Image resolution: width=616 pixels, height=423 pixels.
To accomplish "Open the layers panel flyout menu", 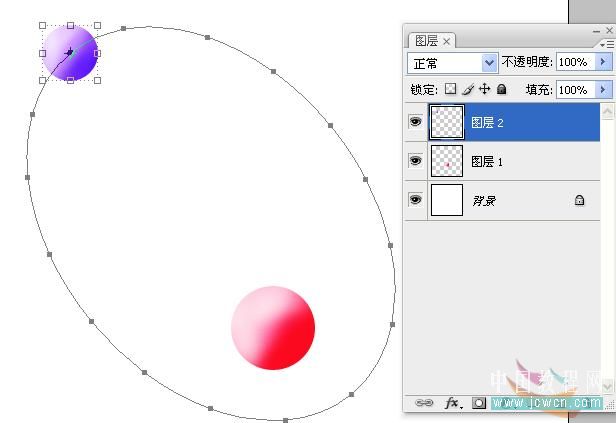I will click(x=607, y=44).
